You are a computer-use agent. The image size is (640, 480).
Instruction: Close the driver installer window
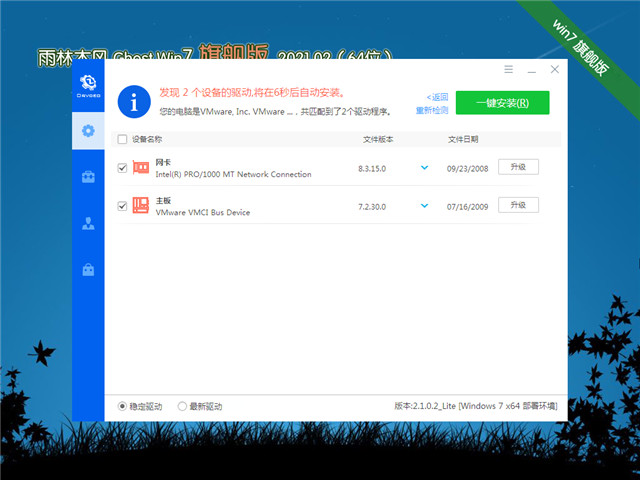point(554,69)
